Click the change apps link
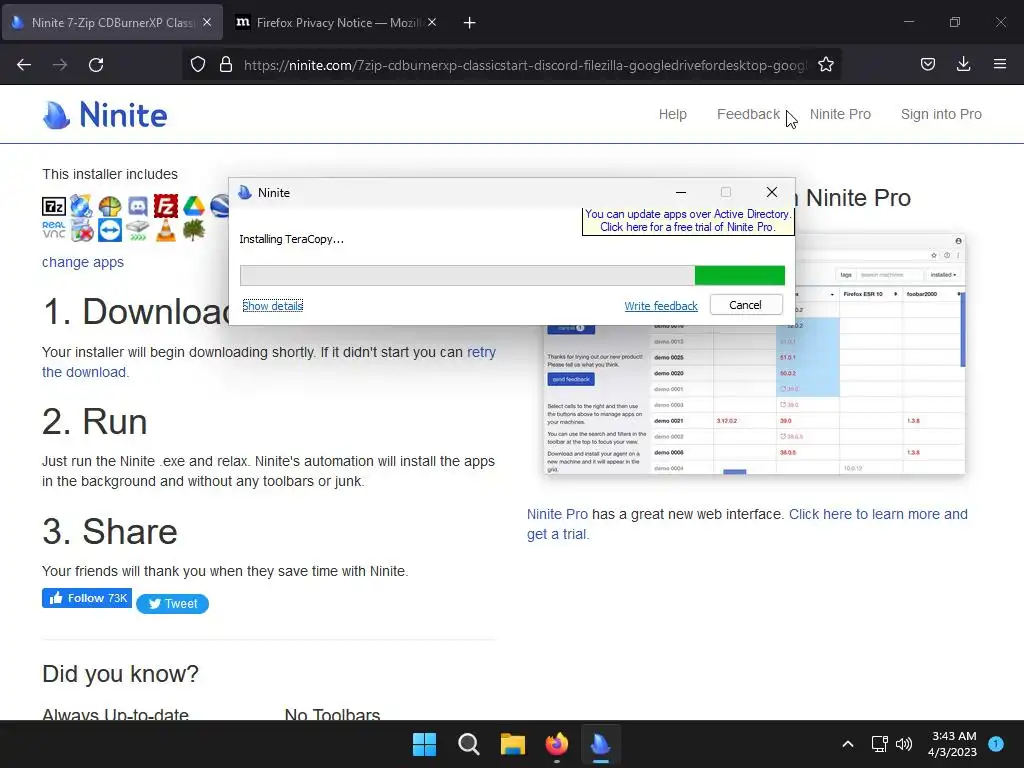Screen dimensions: 1024x768 pos(83,262)
